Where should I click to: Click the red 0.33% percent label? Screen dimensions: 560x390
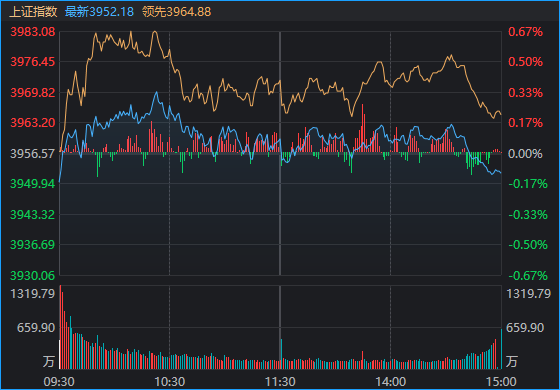click(525, 93)
